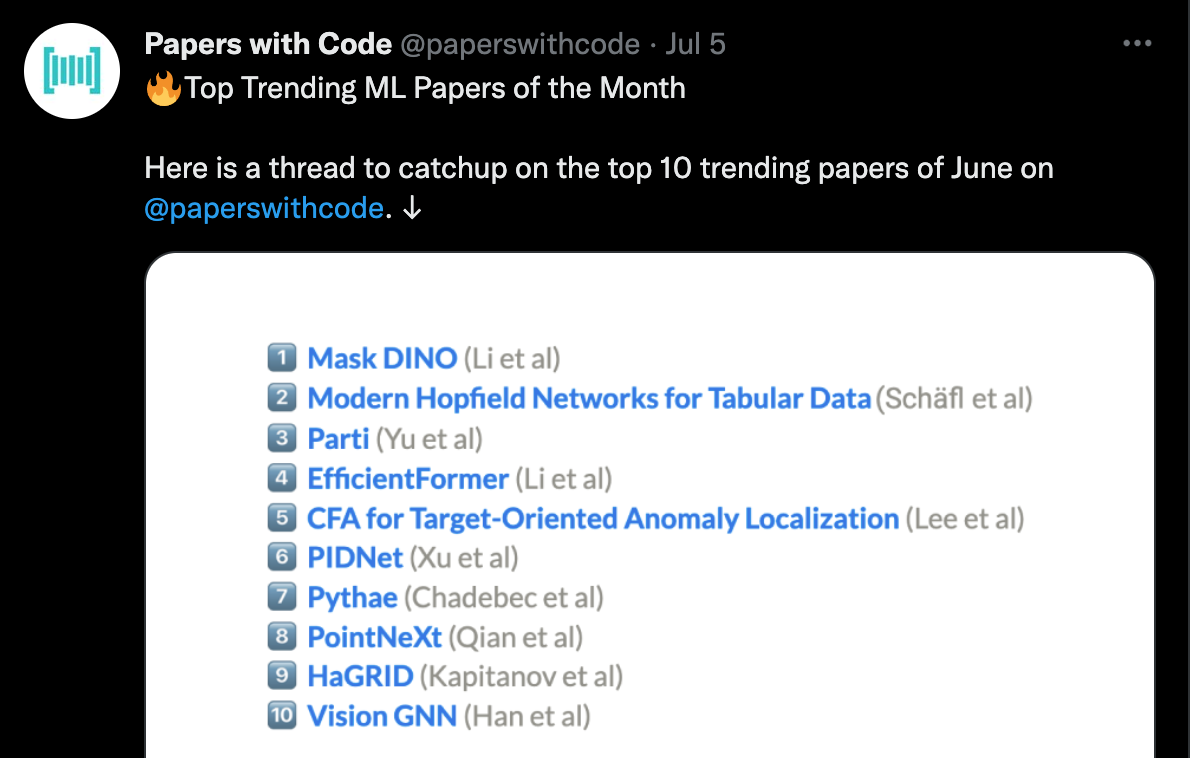The height and width of the screenshot is (758, 1190).
Task: Open the @paperswithcode handle in tweet header
Action: pos(520,44)
